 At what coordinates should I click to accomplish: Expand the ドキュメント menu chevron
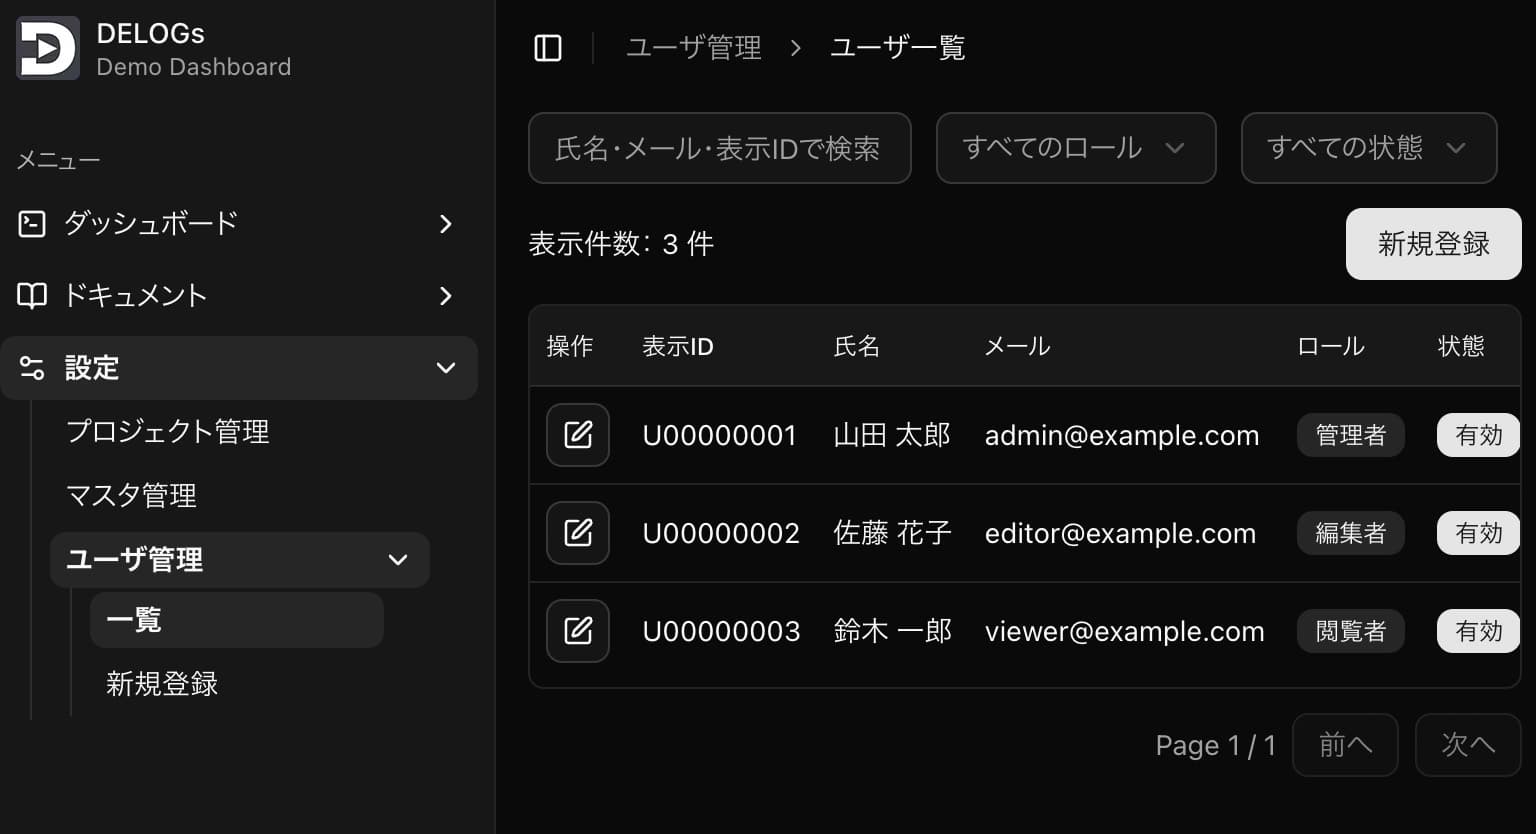[x=446, y=296]
